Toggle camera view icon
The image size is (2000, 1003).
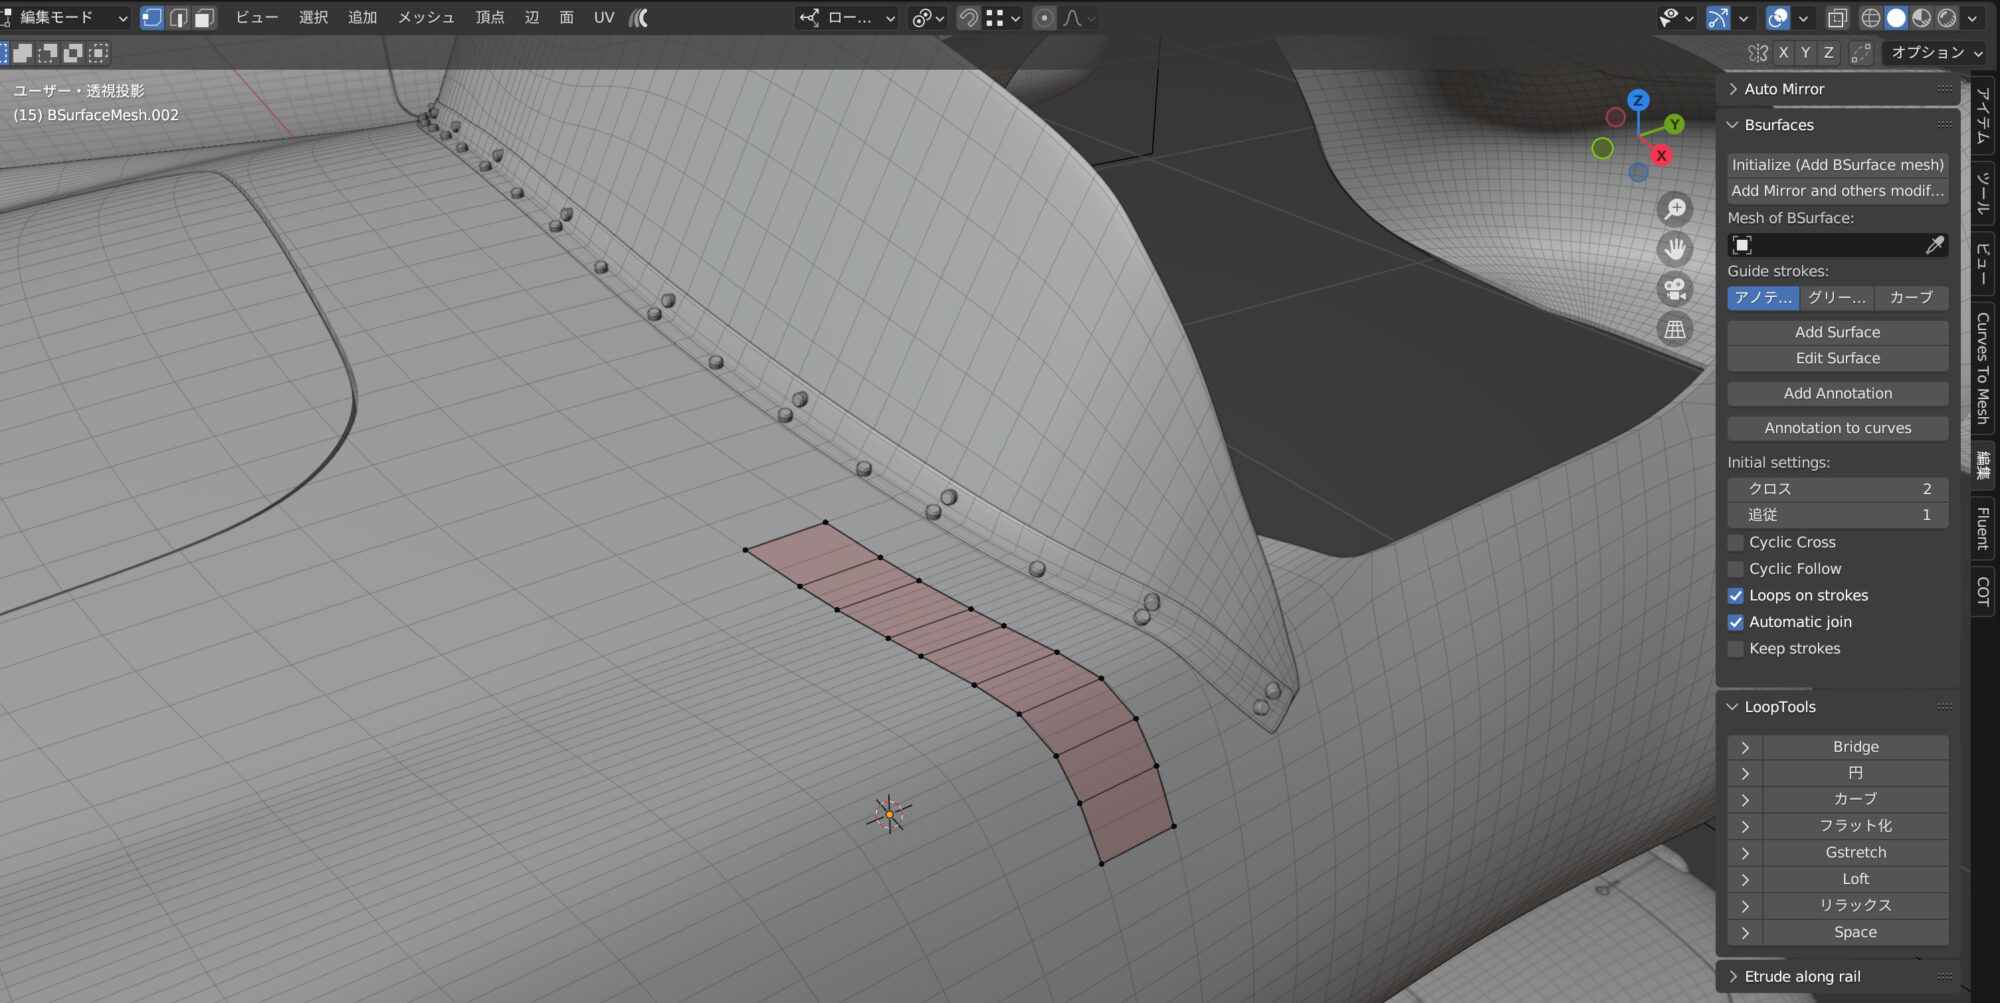coord(1675,289)
